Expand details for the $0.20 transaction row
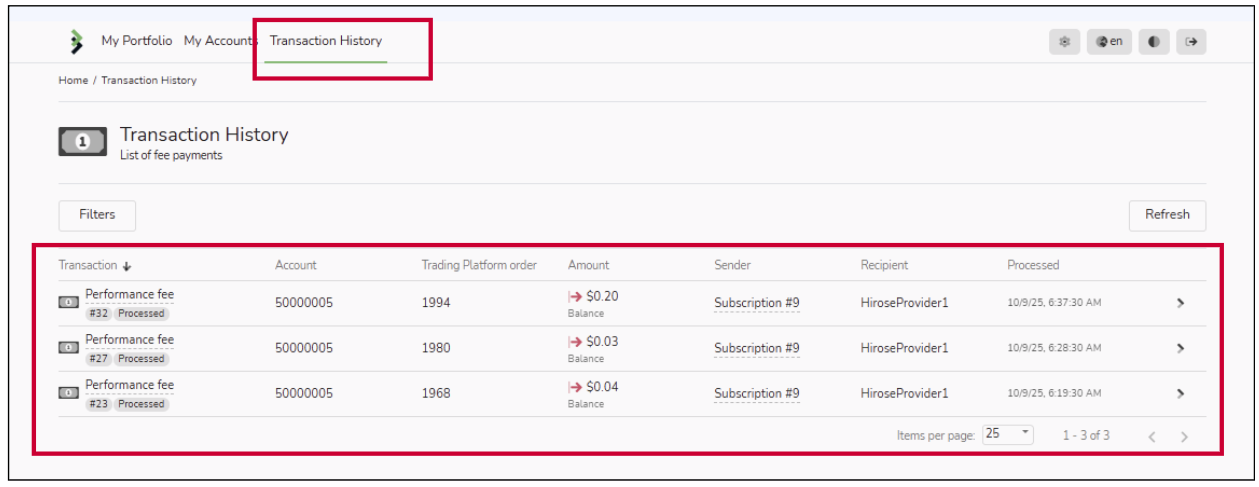Image resolution: width=1259 pixels, height=487 pixels. point(1180,303)
